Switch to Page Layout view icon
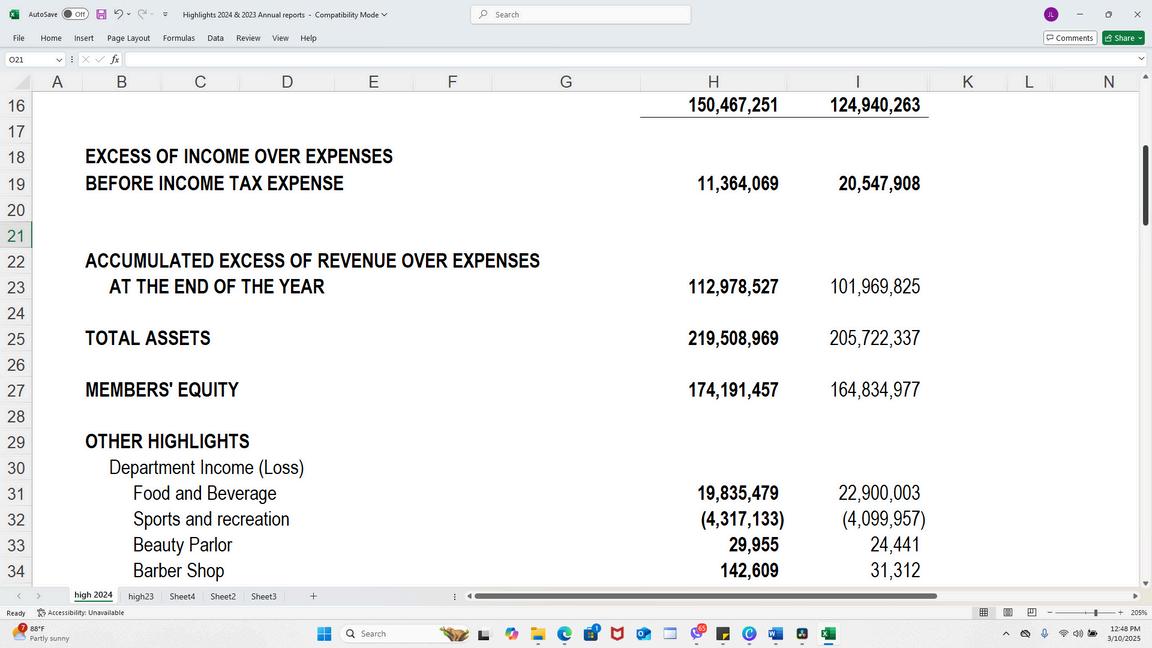 click(1008, 612)
